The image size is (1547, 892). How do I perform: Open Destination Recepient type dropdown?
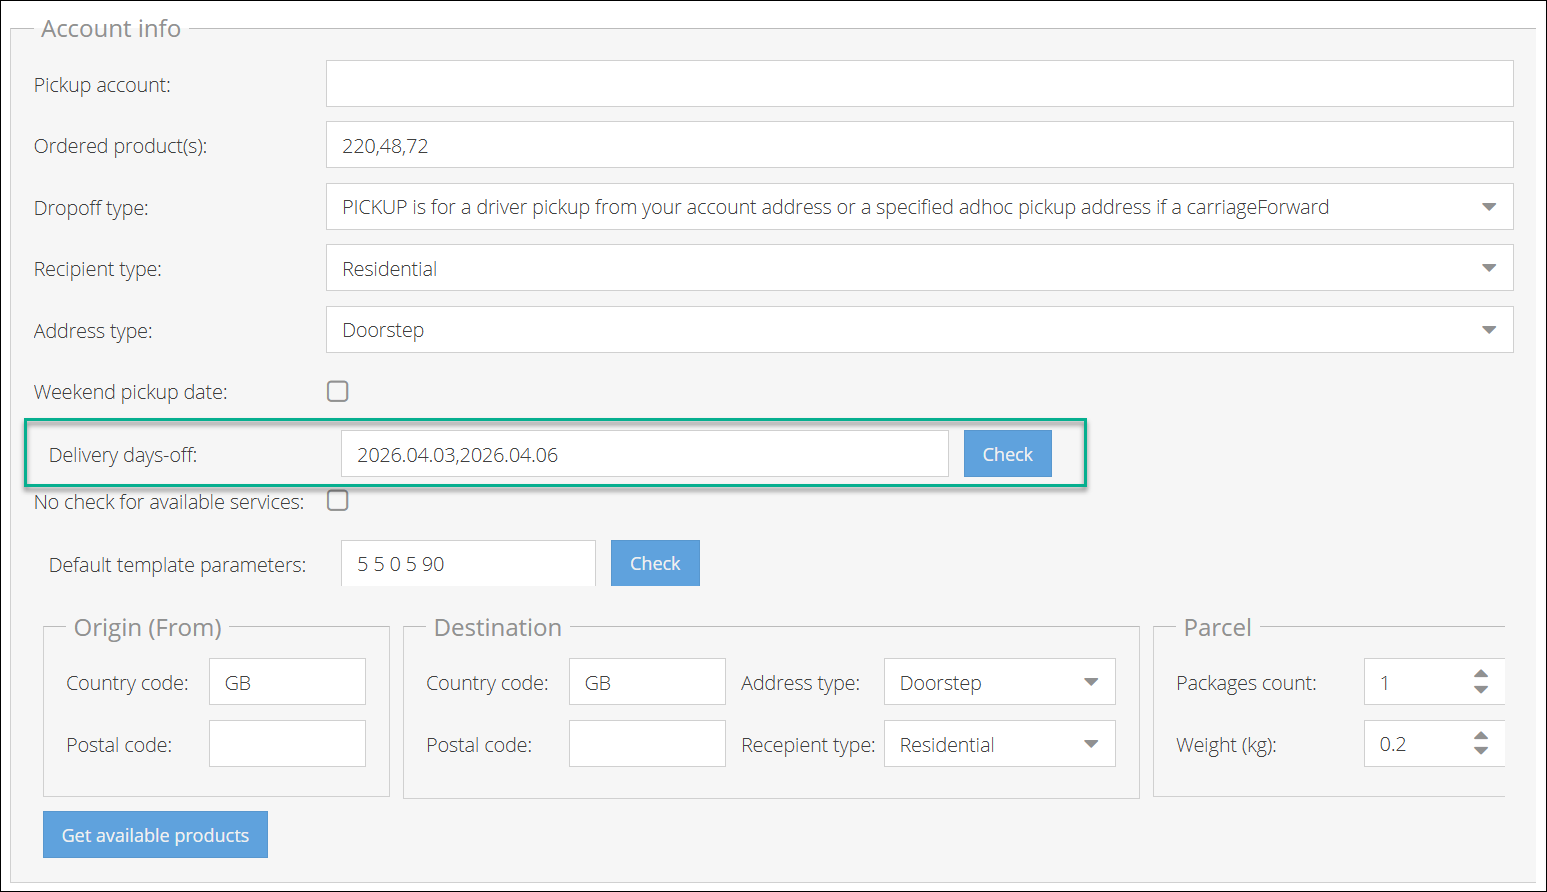[x=998, y=744]
